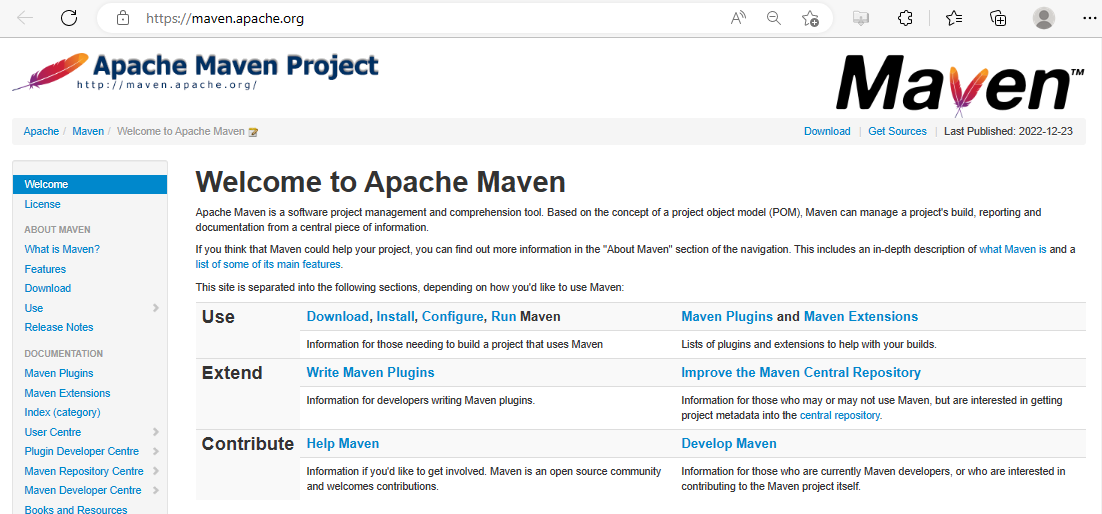Open the Favorites list icon
This screenshot has height=514, width=1102.
[954, 18]
